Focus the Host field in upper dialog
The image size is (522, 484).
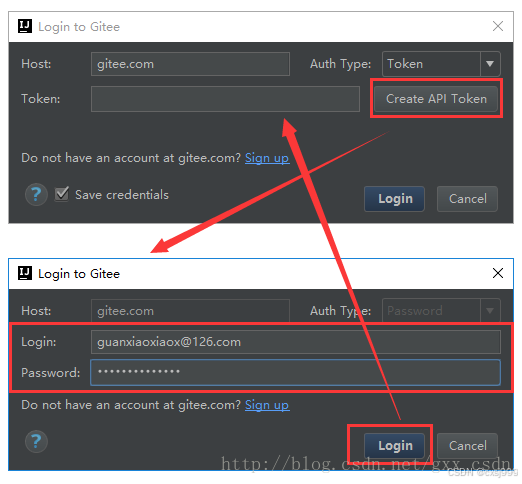point(190,64)
